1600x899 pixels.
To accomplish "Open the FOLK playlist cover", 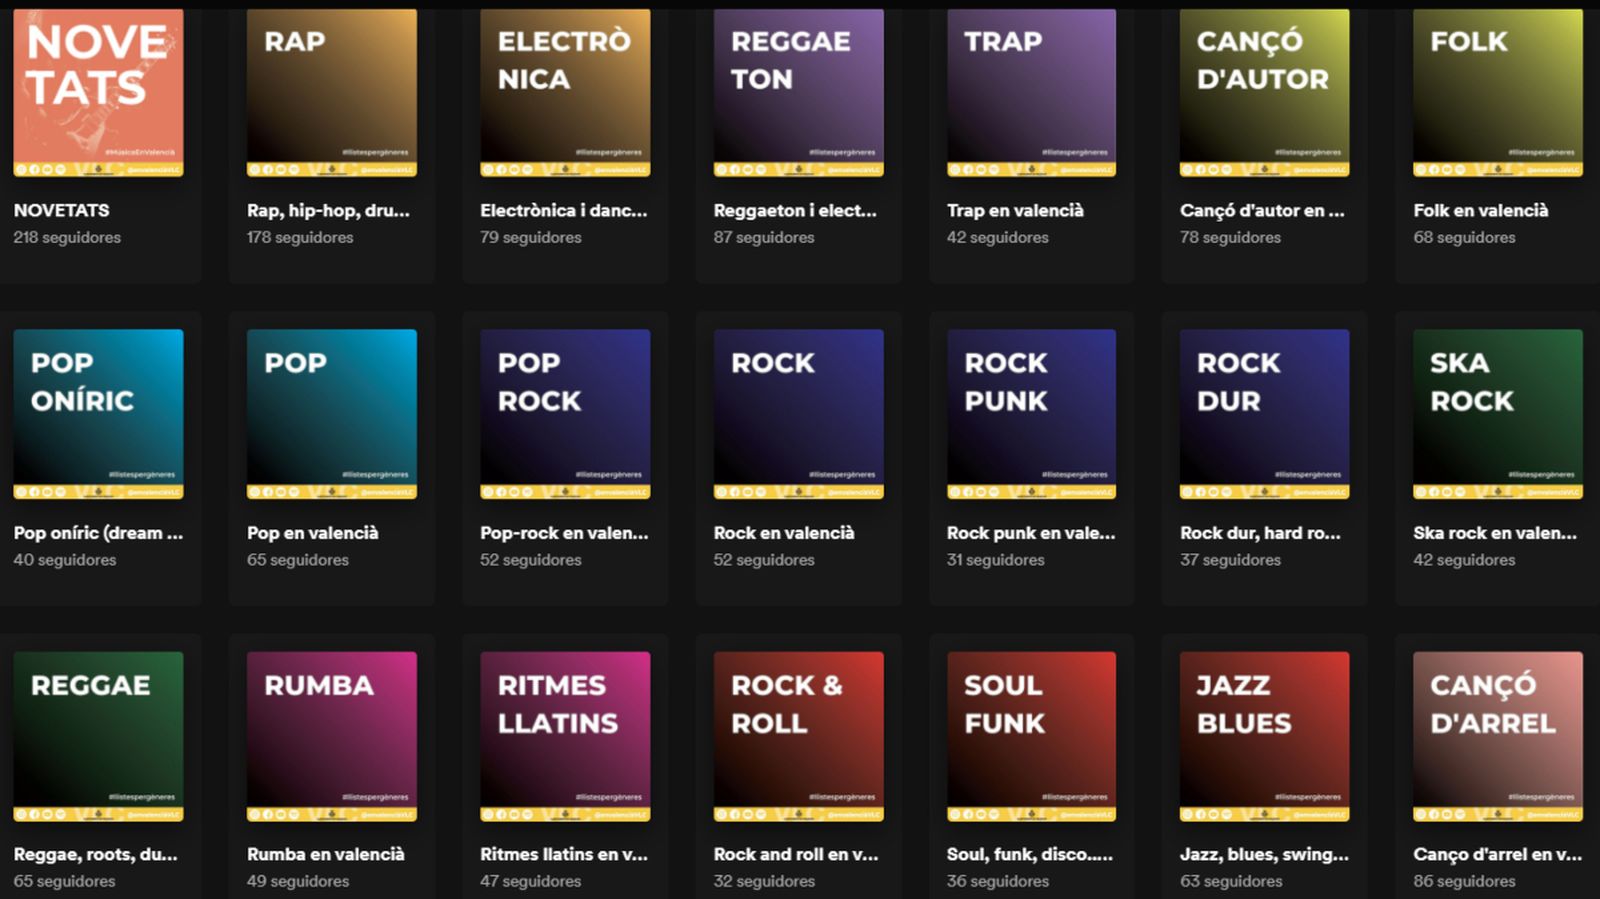I will [x=1496, y=93].
